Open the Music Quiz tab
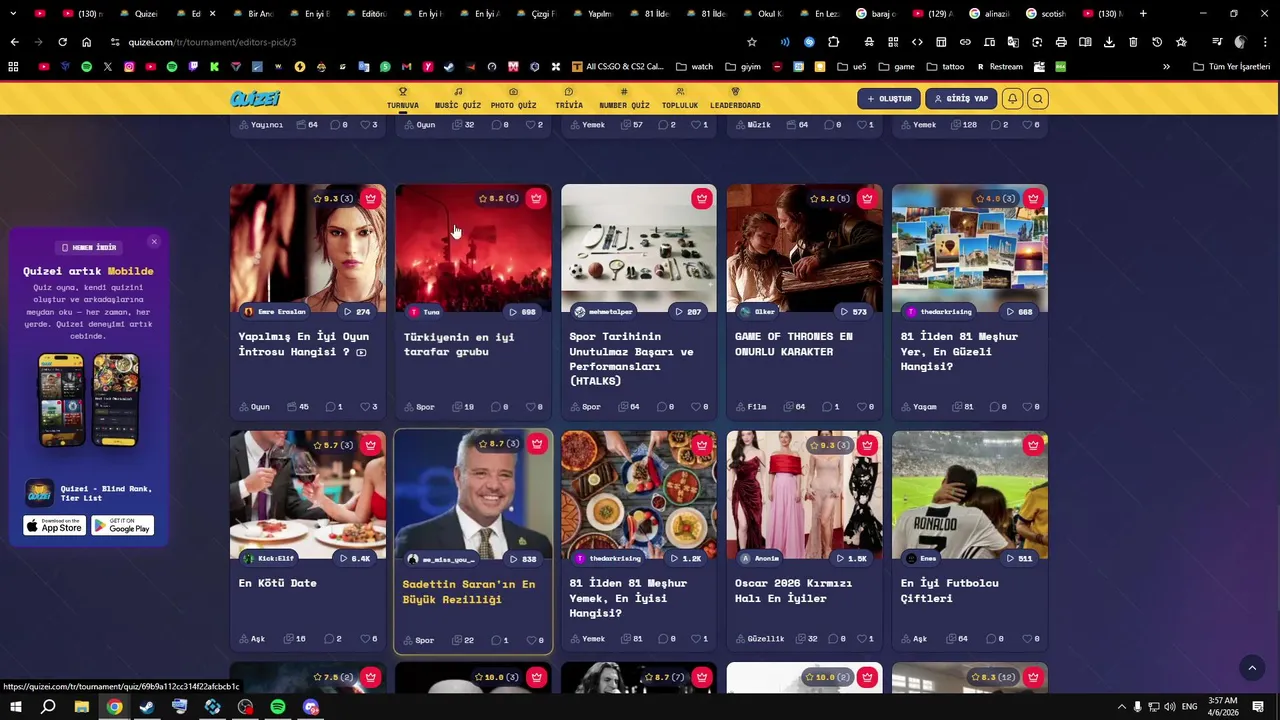The image size is (1280, 720). (458, 98)
